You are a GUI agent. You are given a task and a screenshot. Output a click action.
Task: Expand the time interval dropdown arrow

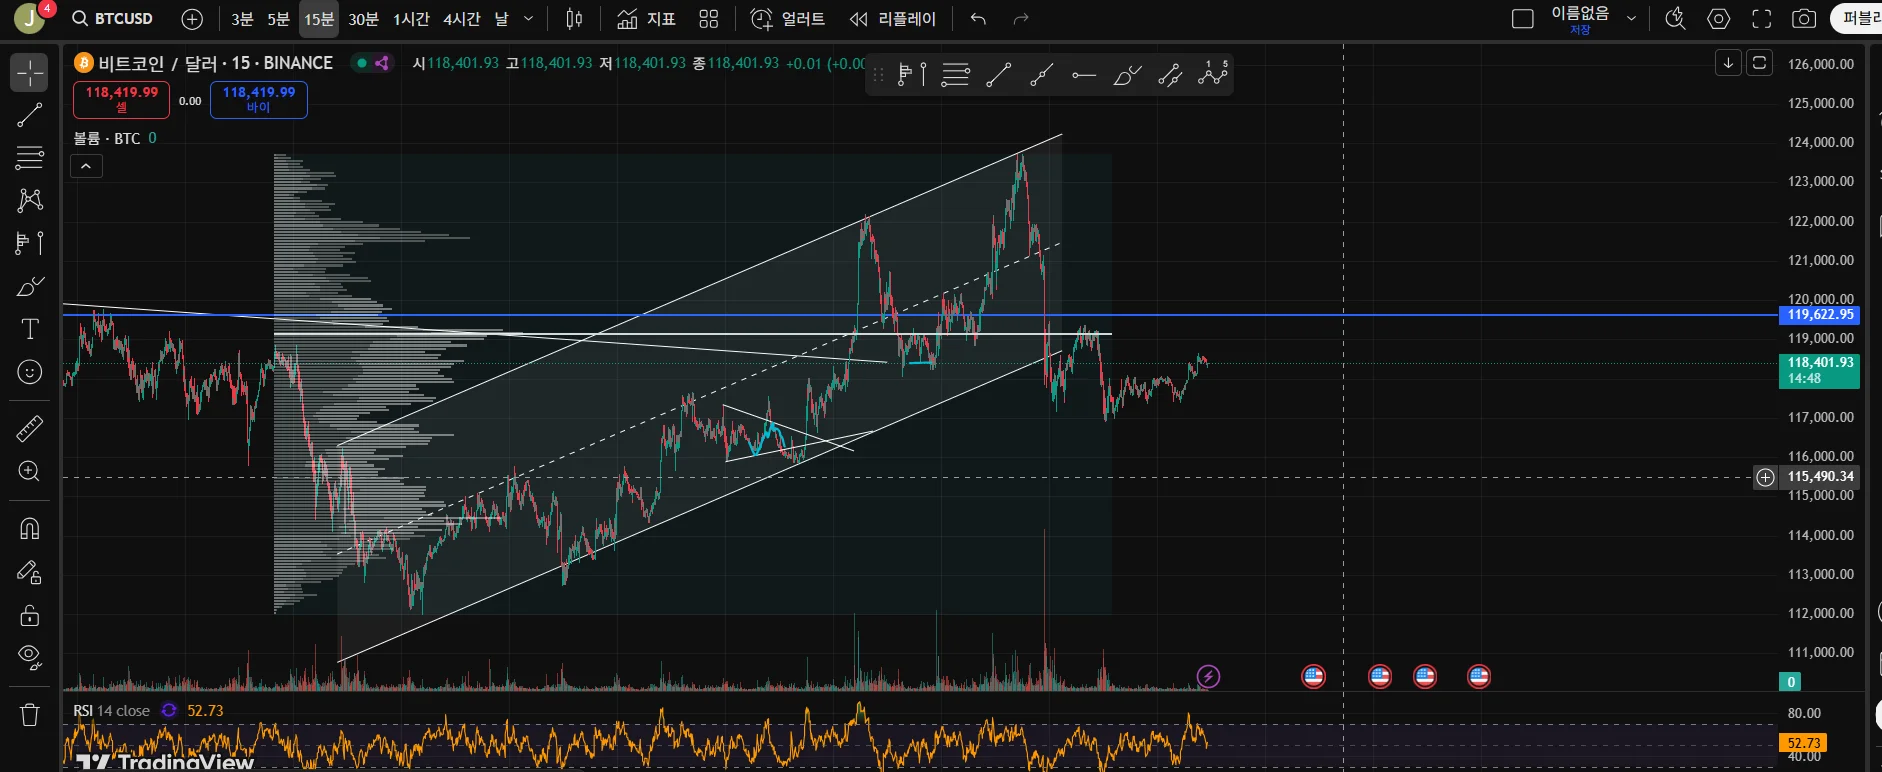[529, 19]
